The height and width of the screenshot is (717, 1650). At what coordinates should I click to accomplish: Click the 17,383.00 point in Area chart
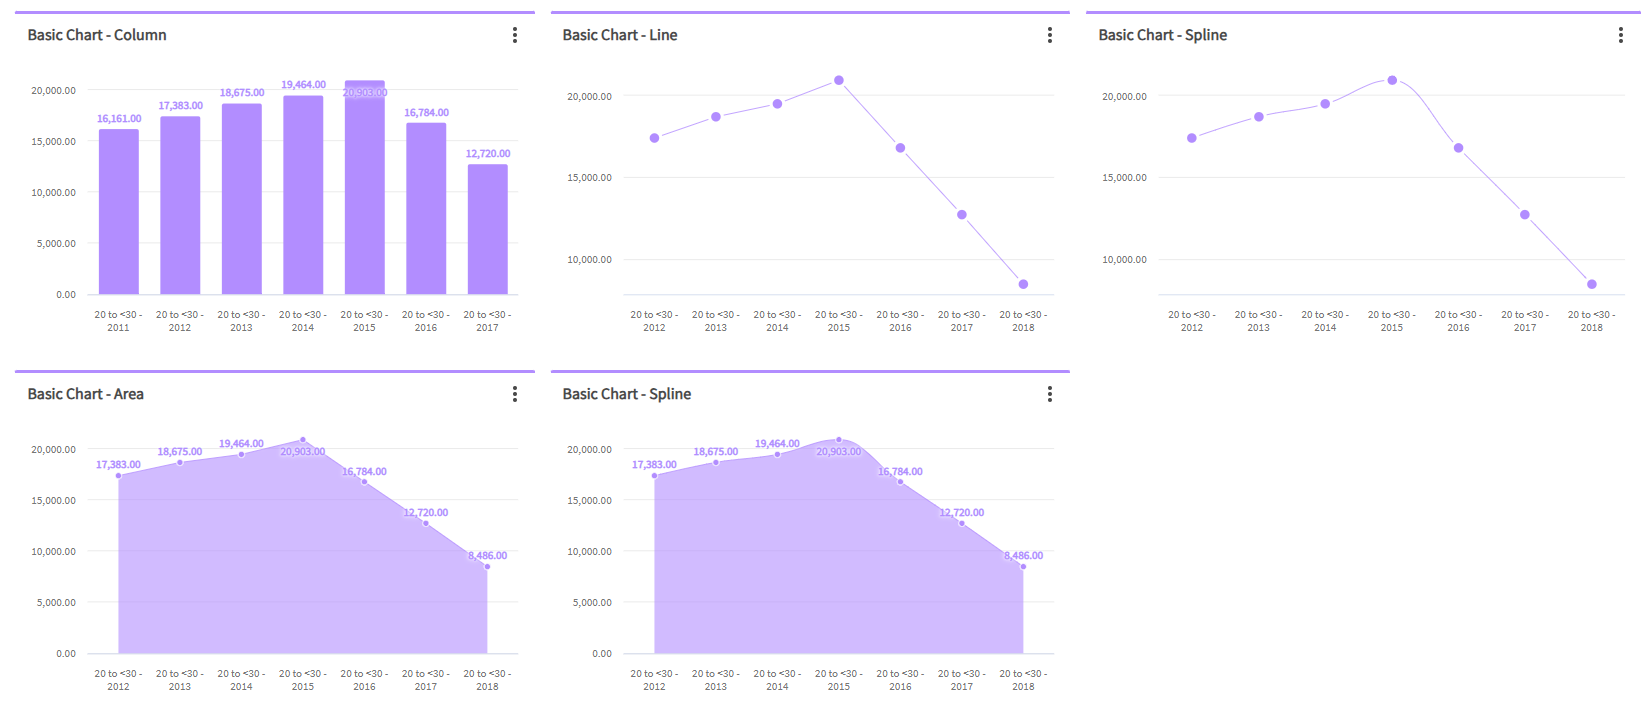(118, 476)
